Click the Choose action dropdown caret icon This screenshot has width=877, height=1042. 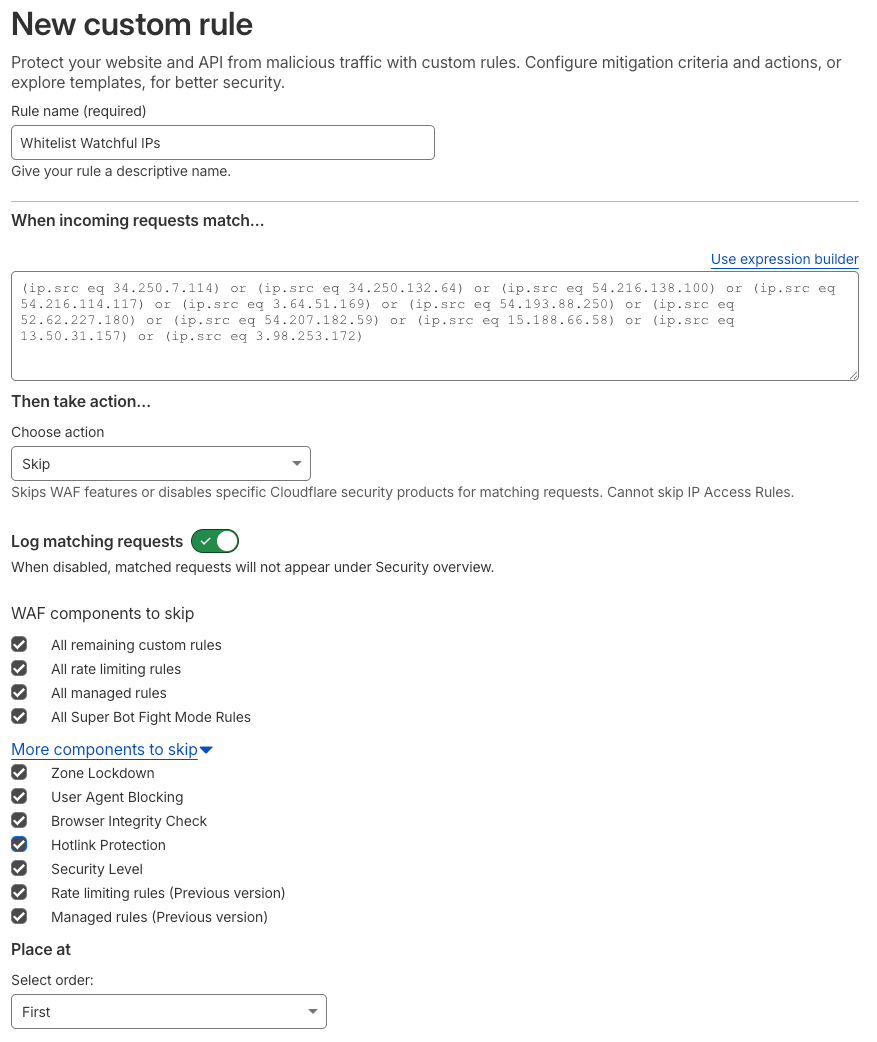point(297,463)
